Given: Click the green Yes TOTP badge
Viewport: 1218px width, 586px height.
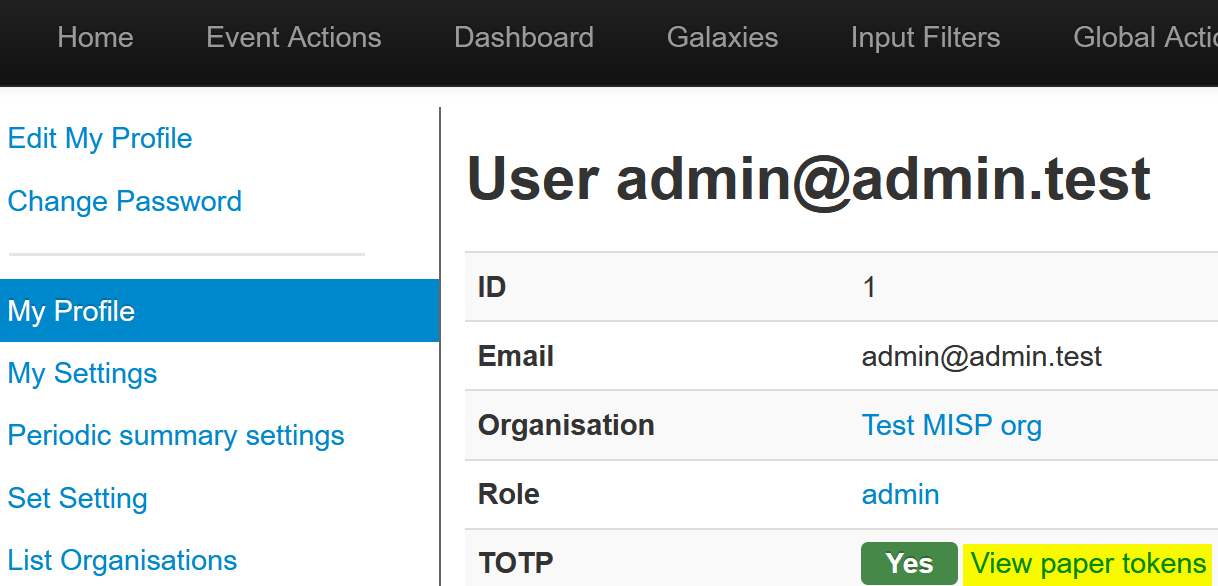Looking at the screenshot, I should [909, 563].
